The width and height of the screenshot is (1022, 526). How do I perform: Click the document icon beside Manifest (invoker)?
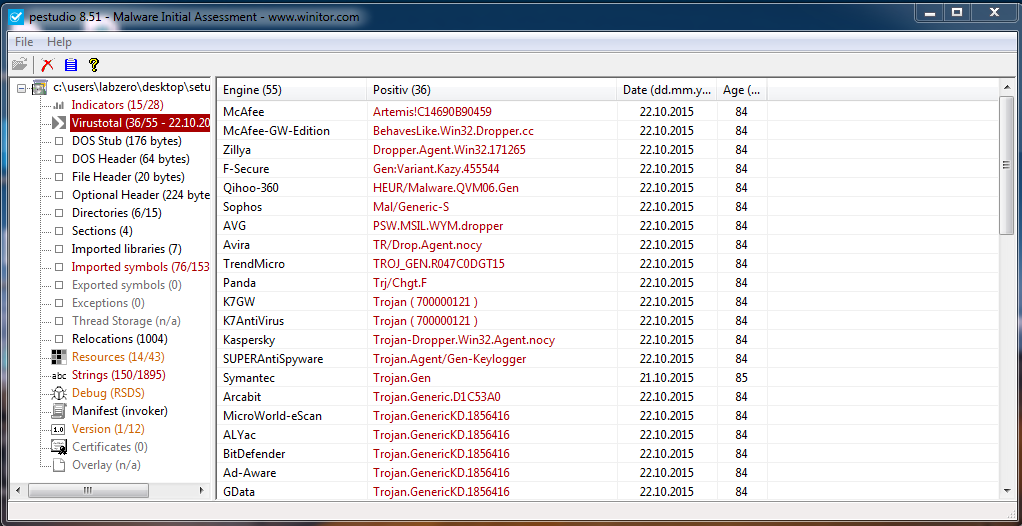[59, 411]
